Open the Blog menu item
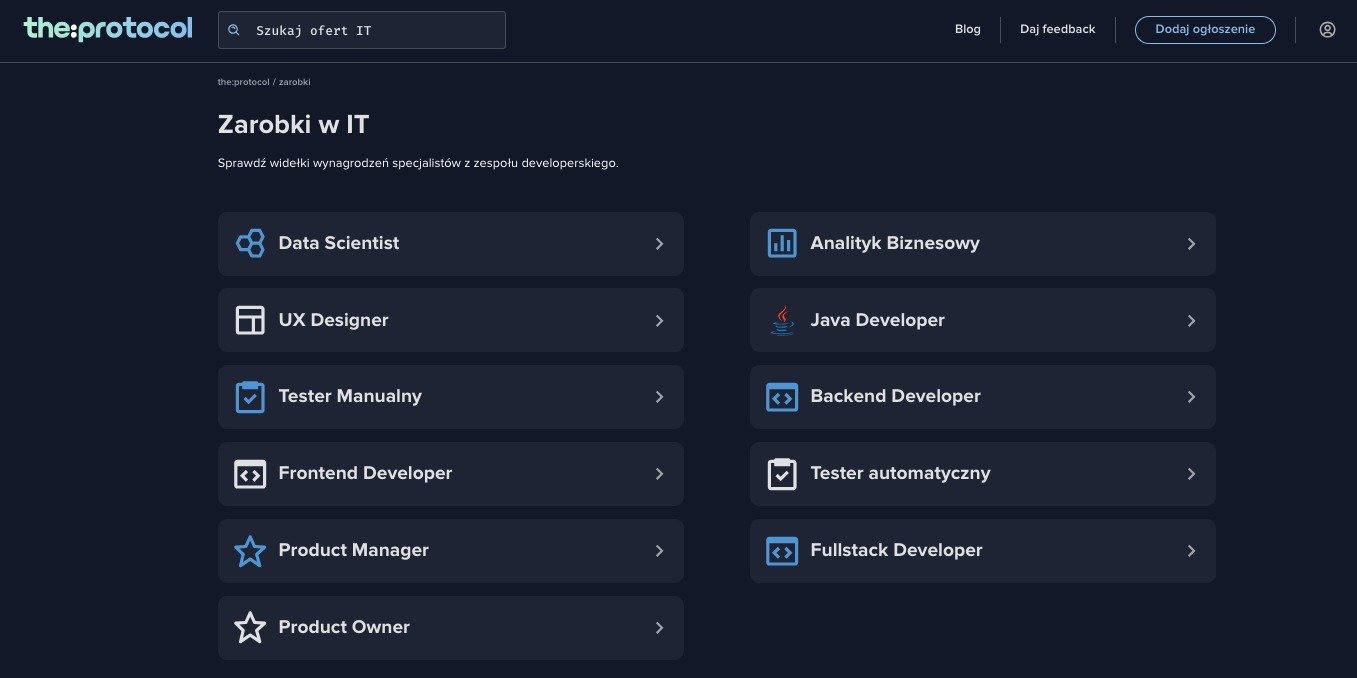1357x678 pixels. (x=967, y=29)
